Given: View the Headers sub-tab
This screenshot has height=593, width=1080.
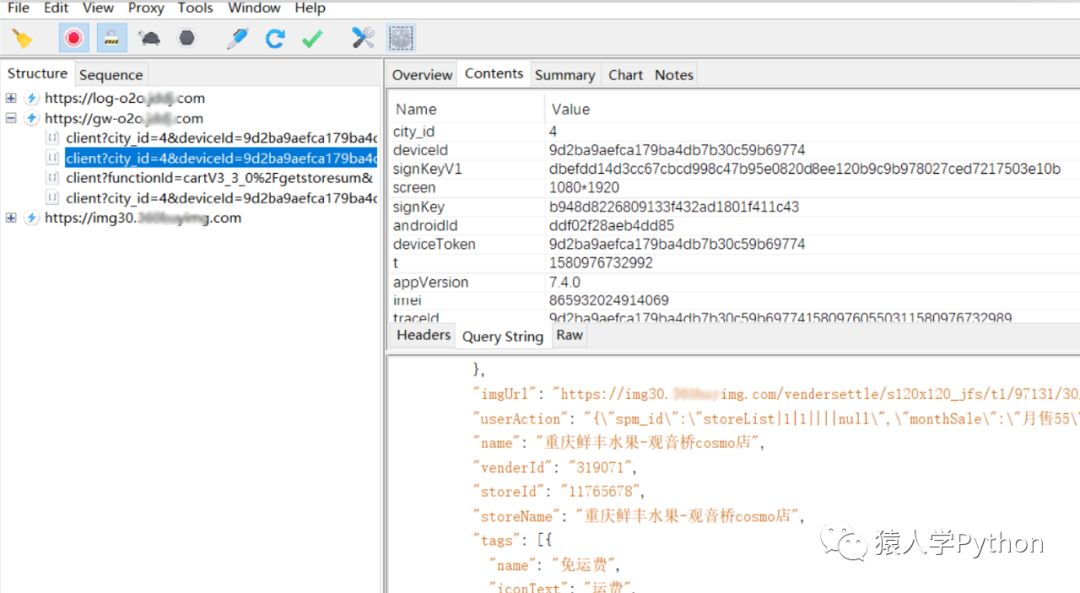Looking at the screenshot, I should pyautogui.click(x=423, y=335).
